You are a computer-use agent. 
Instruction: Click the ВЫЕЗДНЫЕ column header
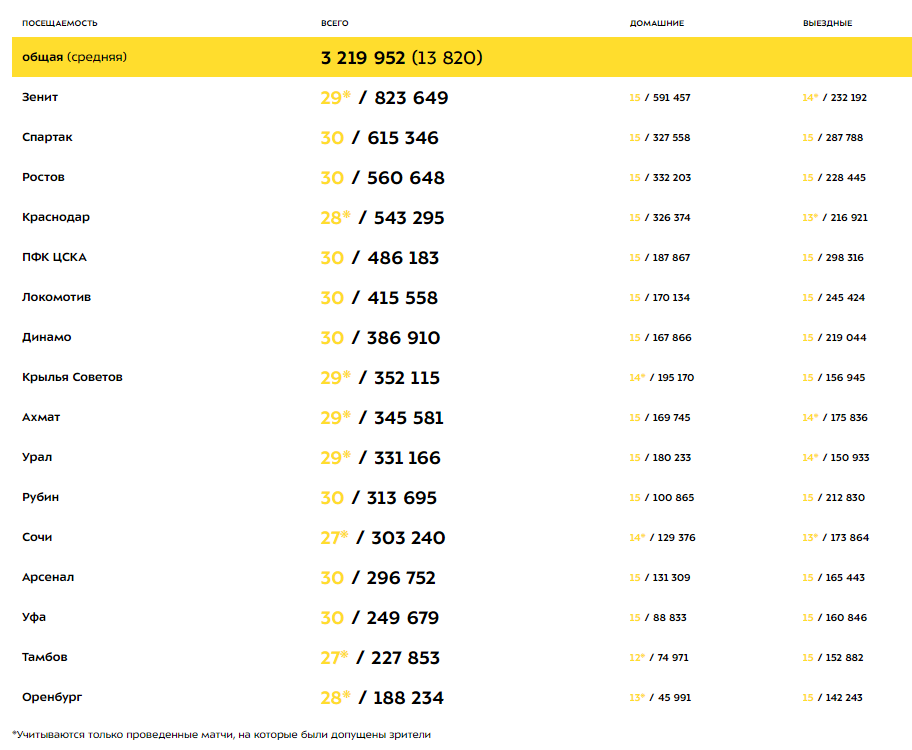tap(827, 23)
